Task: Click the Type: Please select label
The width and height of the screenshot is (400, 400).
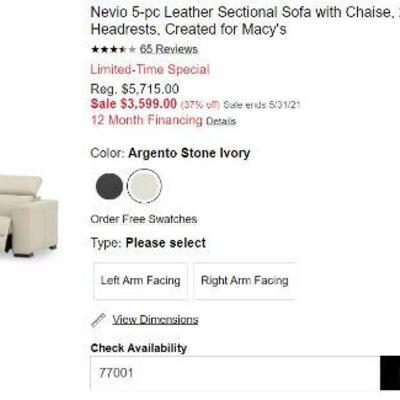Action: [x=148, y=243]
